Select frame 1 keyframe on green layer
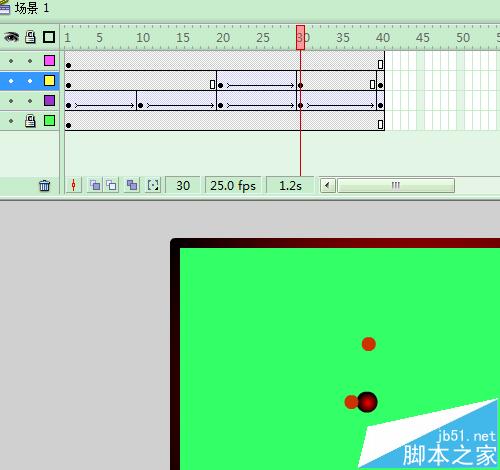Image resolution: width=500 pixels, height=470 pixels. (68, 125)
